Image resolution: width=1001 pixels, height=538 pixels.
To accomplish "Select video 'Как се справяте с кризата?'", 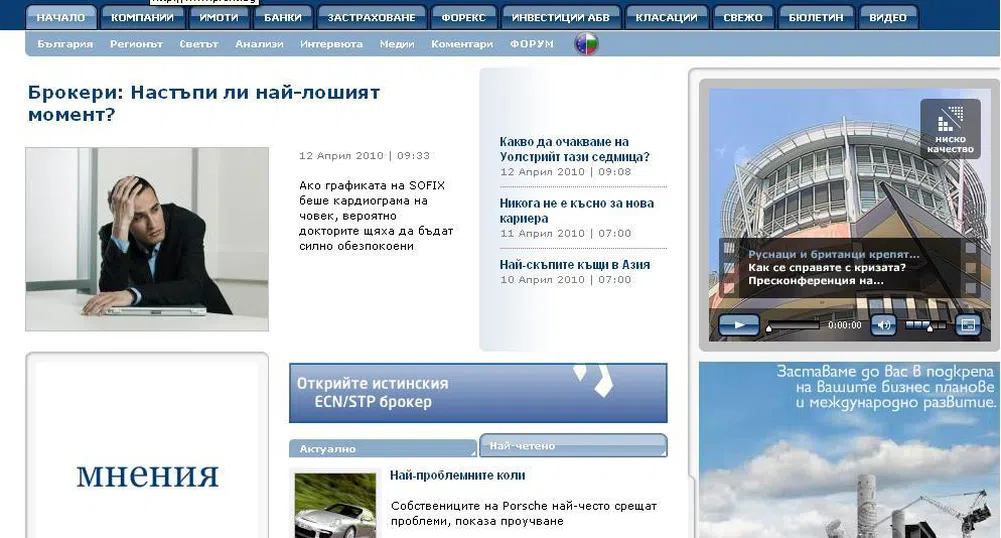I will 827,267.
